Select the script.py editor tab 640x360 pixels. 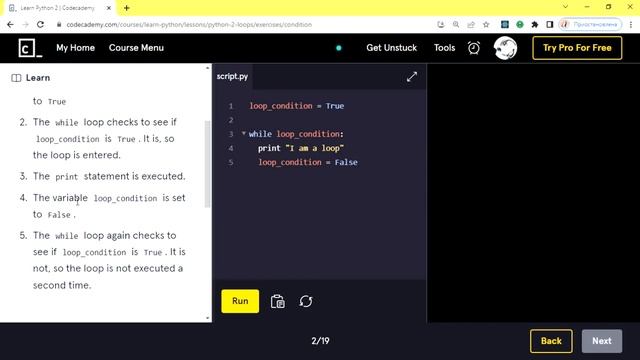click(232, 76)
